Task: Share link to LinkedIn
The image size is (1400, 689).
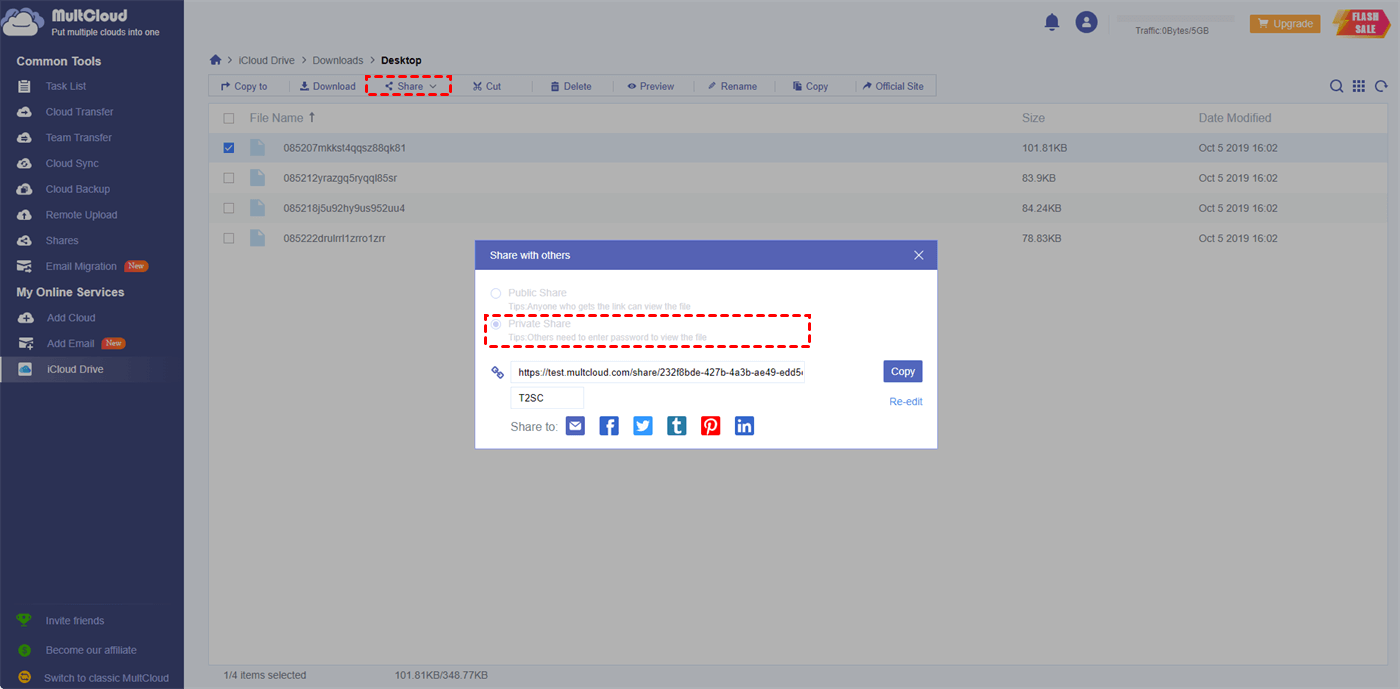Action: pyautogui.click(x=744, y=426)
